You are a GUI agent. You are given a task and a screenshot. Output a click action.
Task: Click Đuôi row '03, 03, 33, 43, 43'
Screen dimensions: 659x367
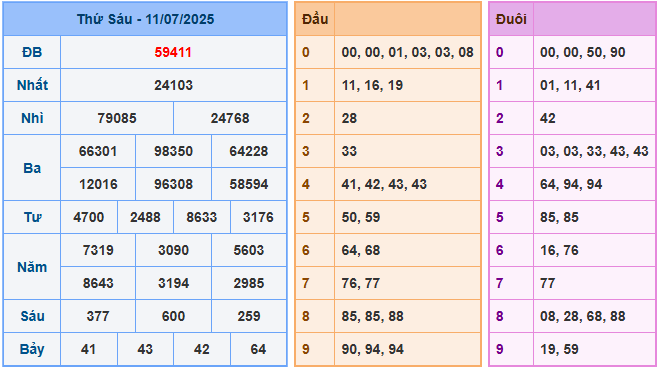(x=594, y=151)
